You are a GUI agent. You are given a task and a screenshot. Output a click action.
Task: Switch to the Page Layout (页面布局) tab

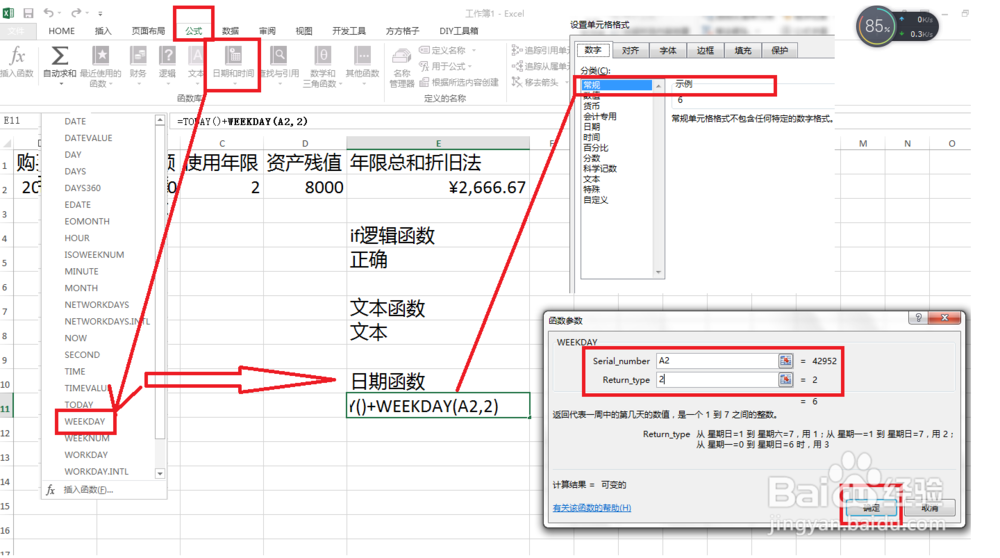(148, 31)
